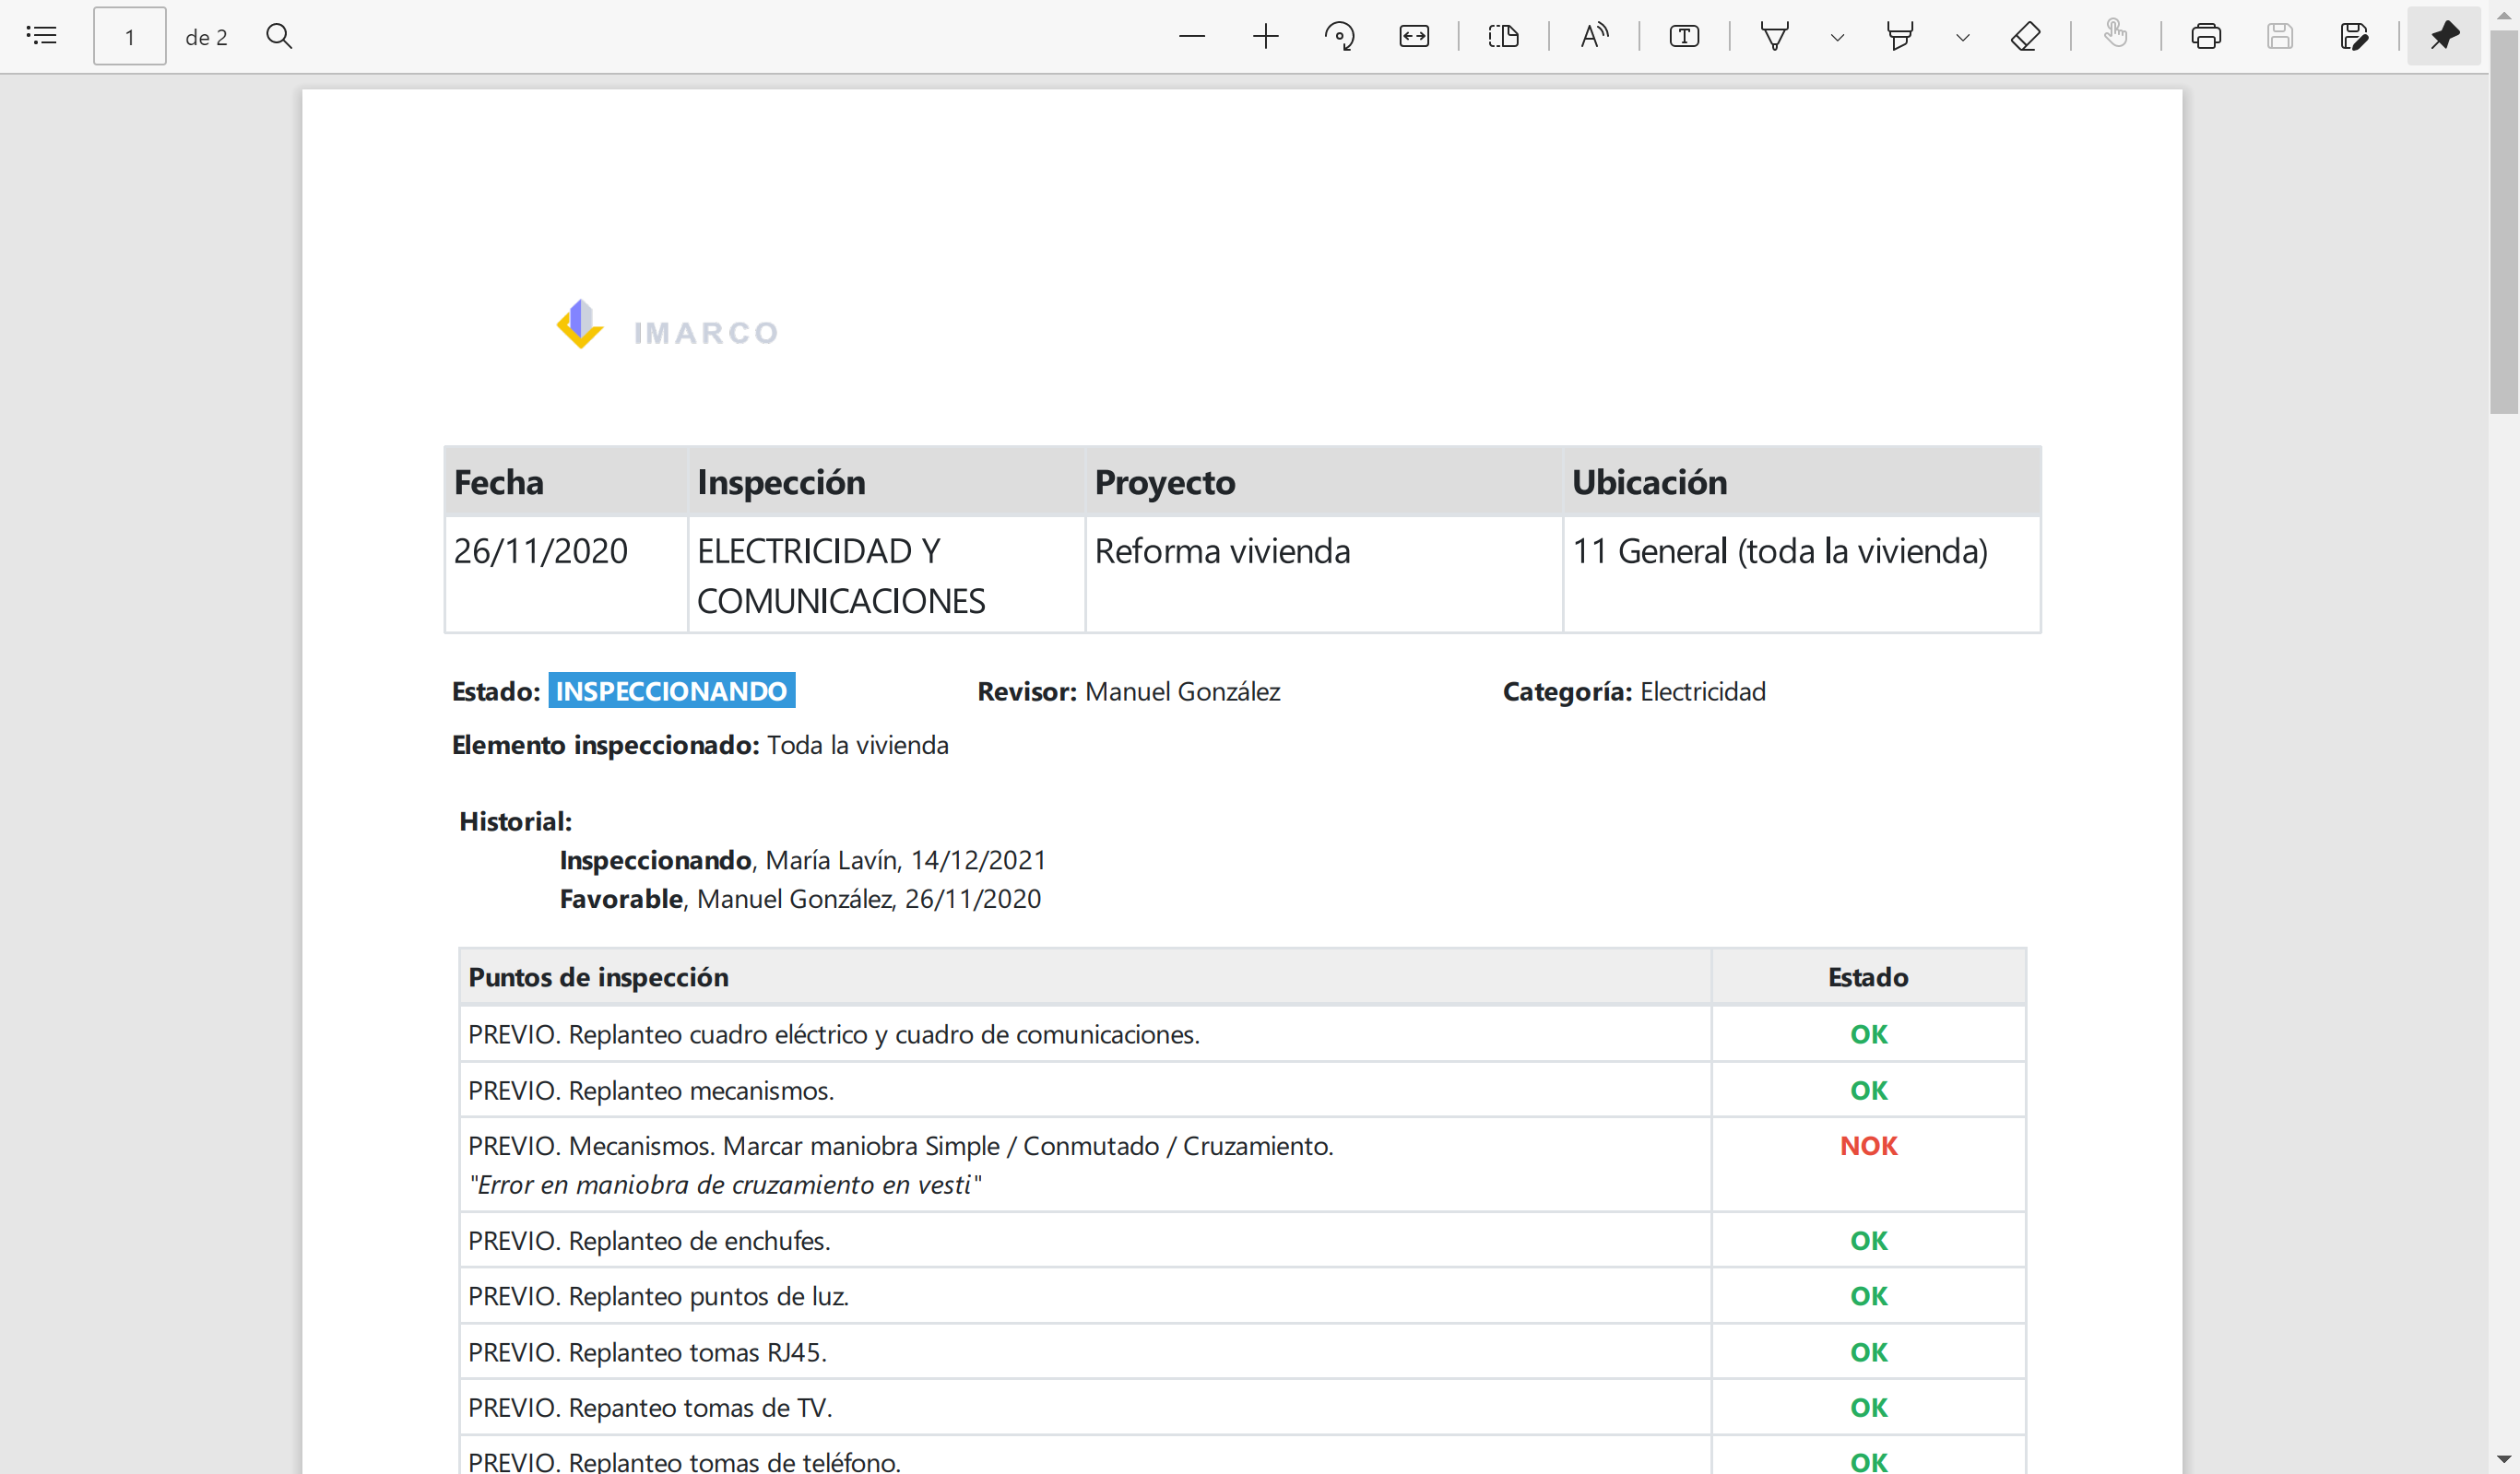2520x1474 pixels.
Task: Toggle draw with touch
Action: (2115, 36)
